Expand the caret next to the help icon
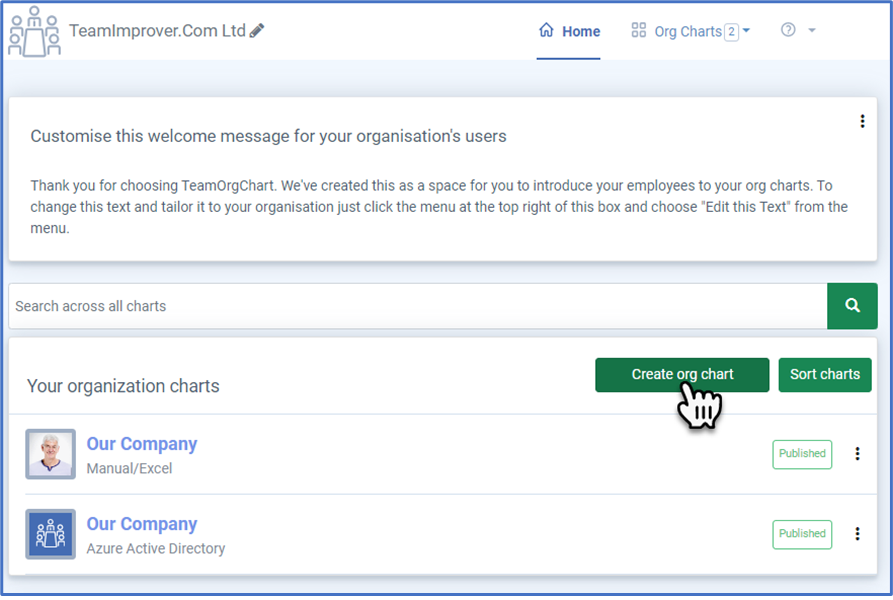 click(812, 31)
